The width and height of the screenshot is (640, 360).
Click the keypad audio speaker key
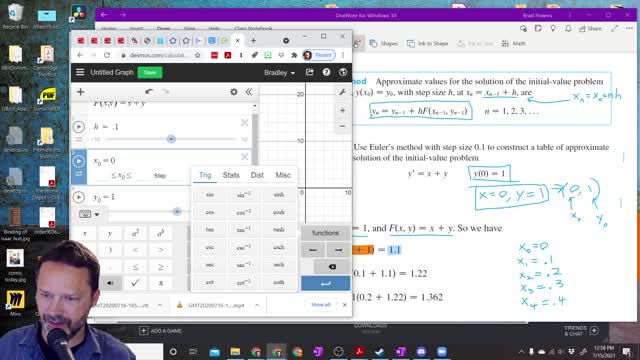click(x=110, y=283)
